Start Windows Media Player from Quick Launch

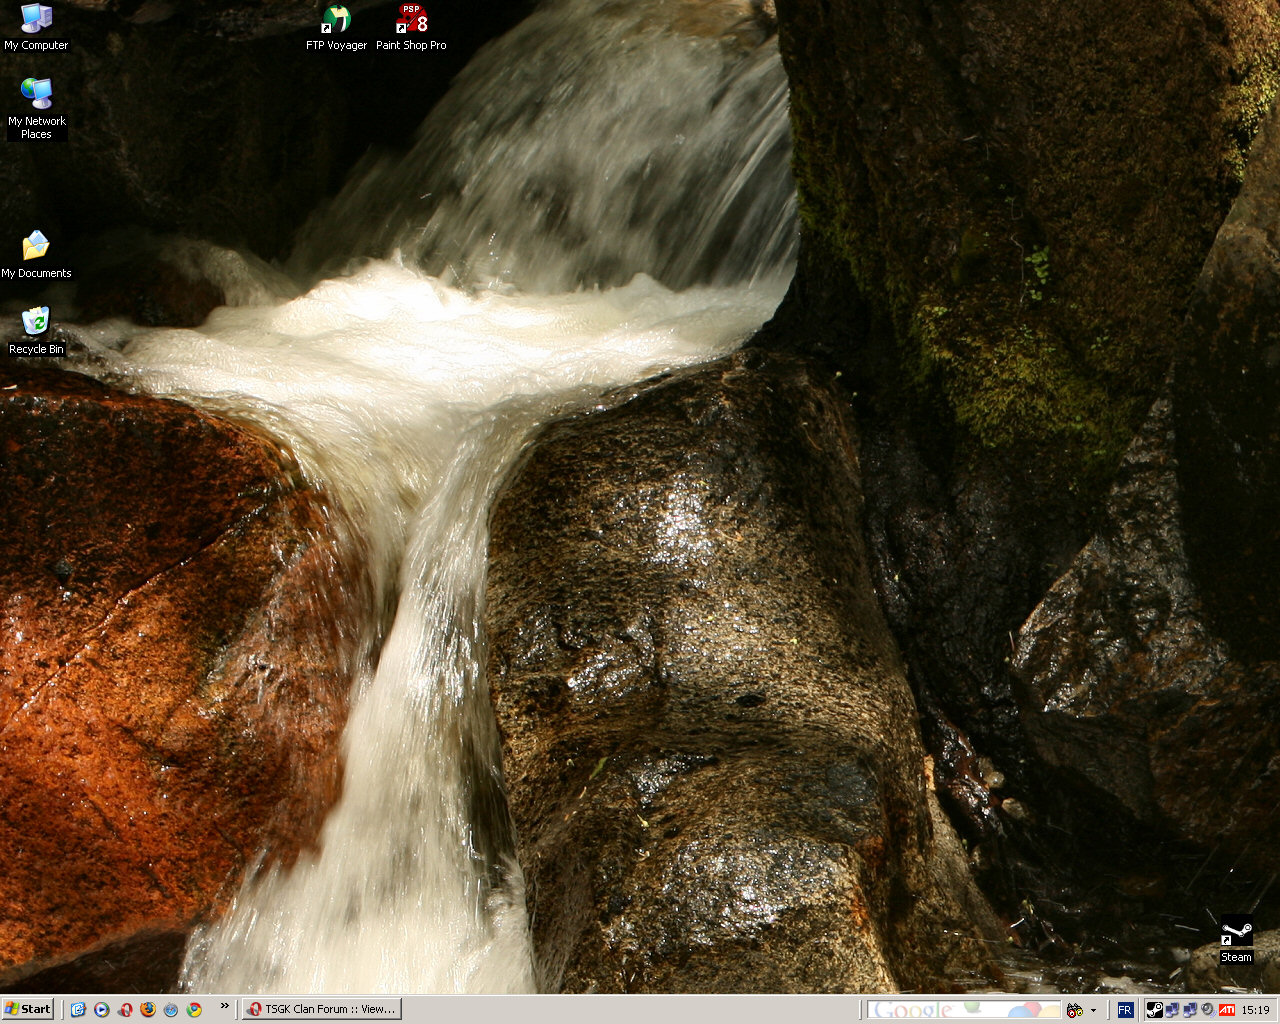click(102, 1009)
